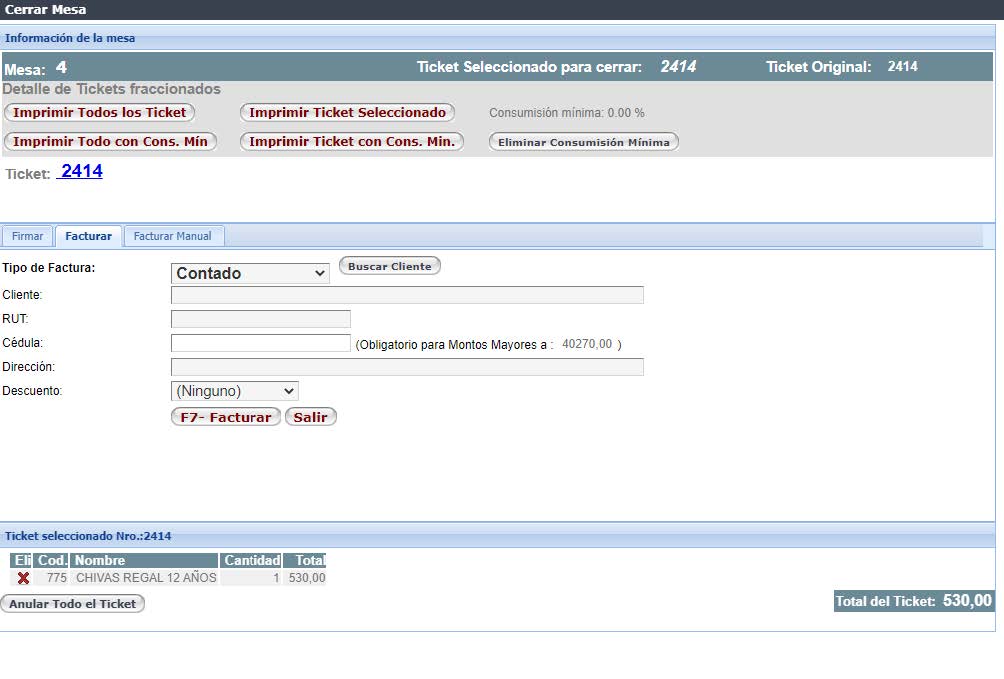1004x679 pixels.
Task: Click Eliminar Consumisión Mínima button
Action: pyautogui.click(x=583, y=142)
